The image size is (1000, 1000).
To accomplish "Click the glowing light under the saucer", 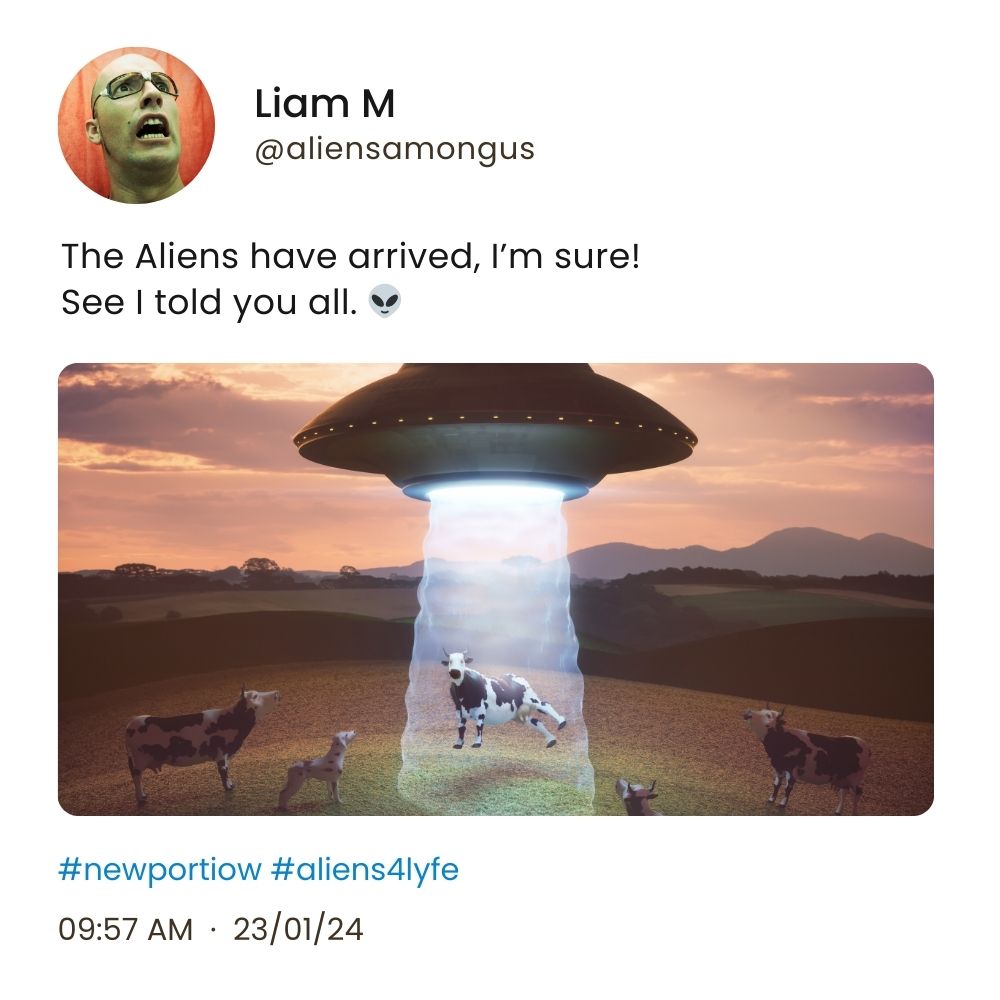I will pyautogui.click(x=496, y=492).
